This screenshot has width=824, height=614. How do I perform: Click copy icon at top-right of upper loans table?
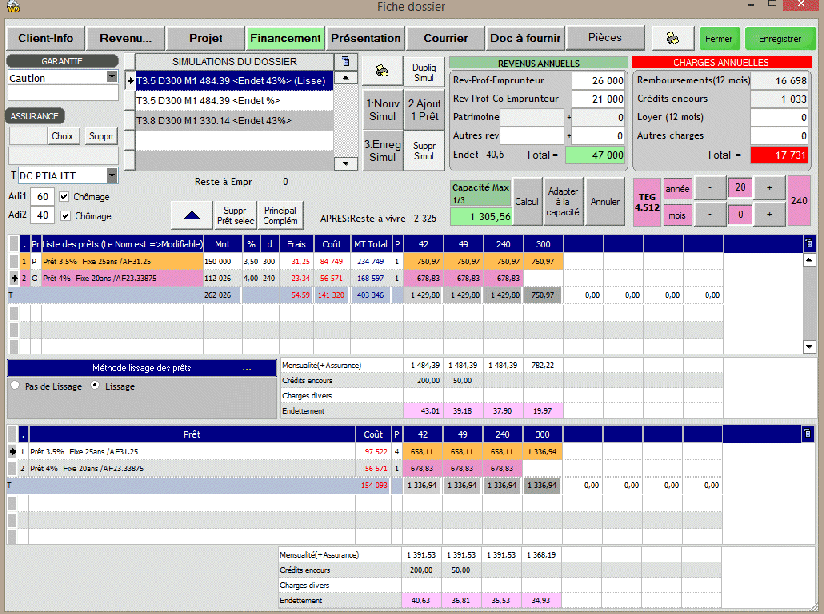[x=809, y=243]
